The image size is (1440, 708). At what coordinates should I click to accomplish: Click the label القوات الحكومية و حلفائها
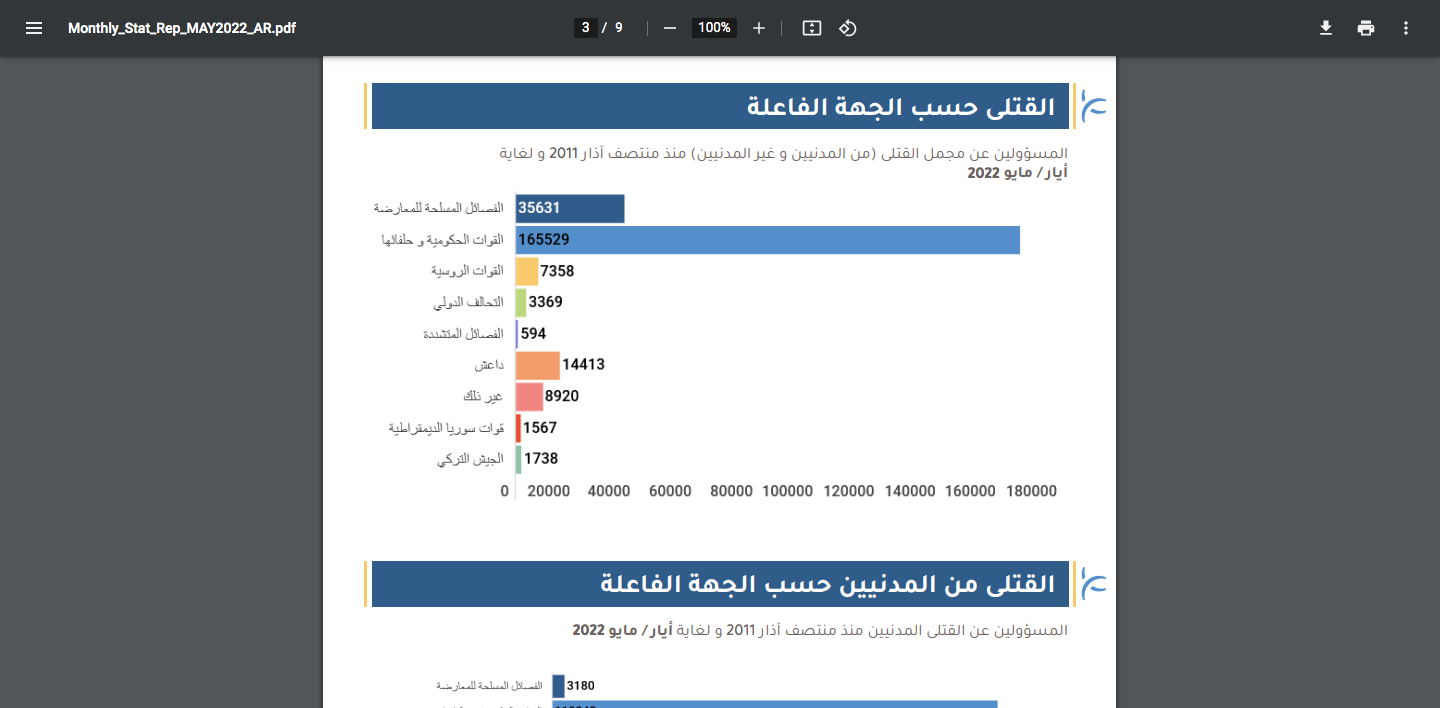pos(443,240)
